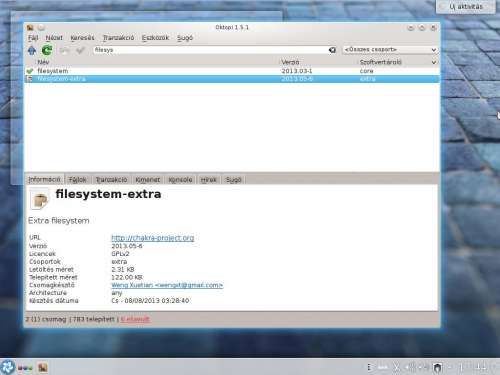Click the package icon beside filesystem-extra row

[30, 79]
